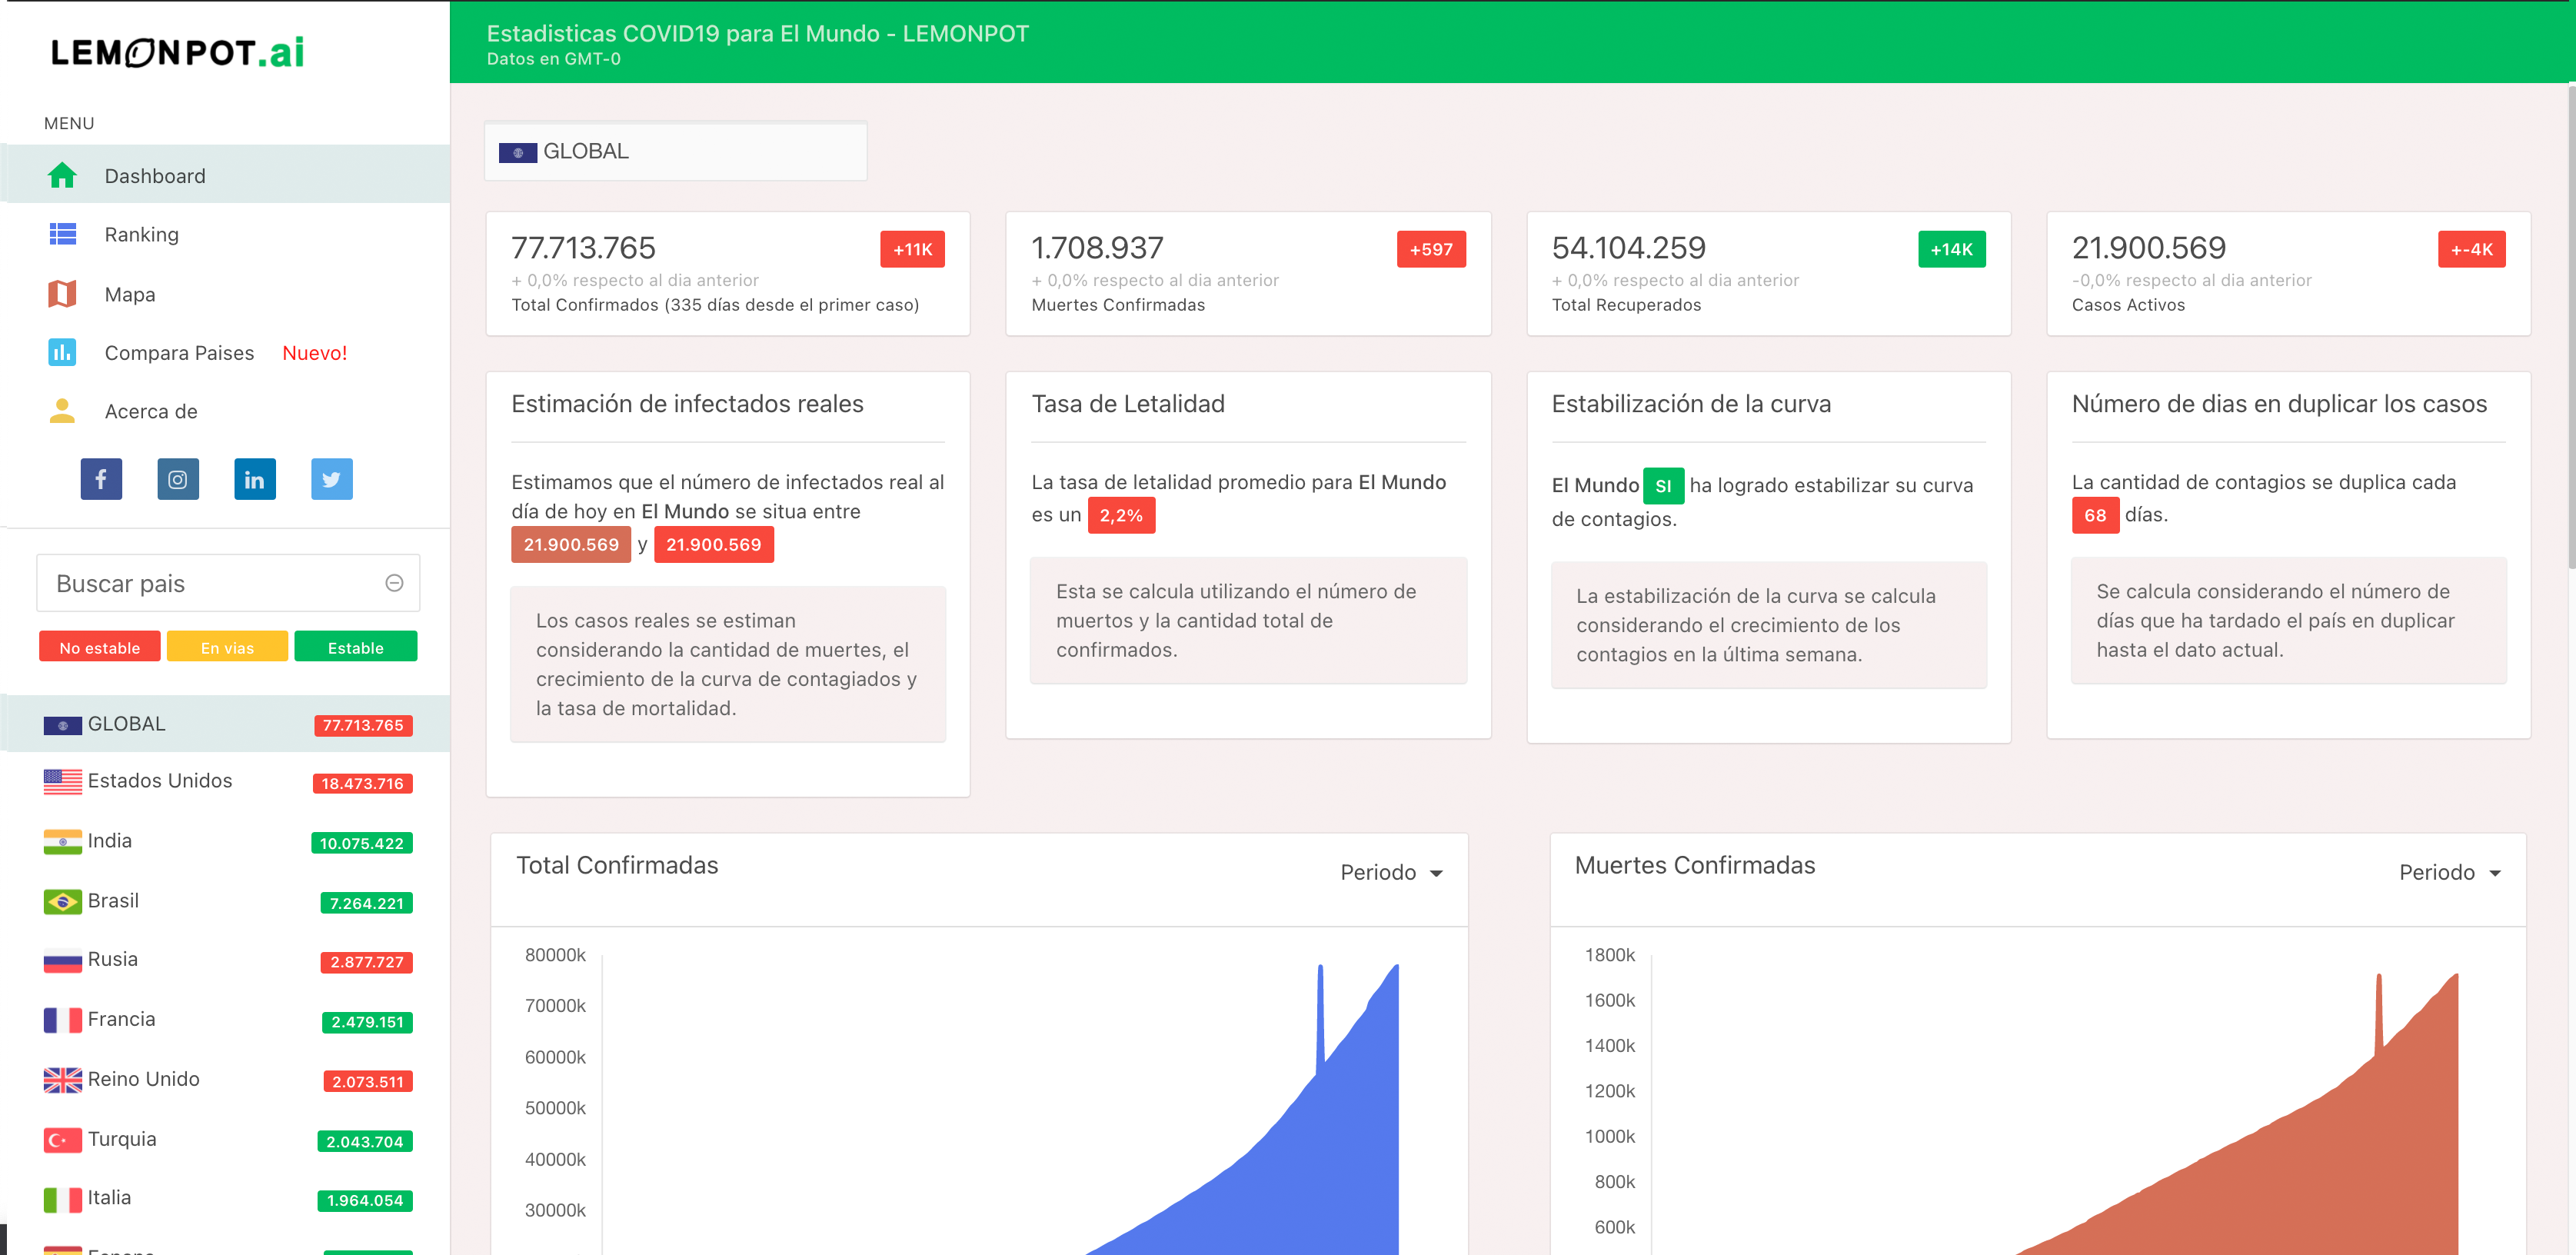Select India from the country list
The image size is (2576, 1255).
225,841
